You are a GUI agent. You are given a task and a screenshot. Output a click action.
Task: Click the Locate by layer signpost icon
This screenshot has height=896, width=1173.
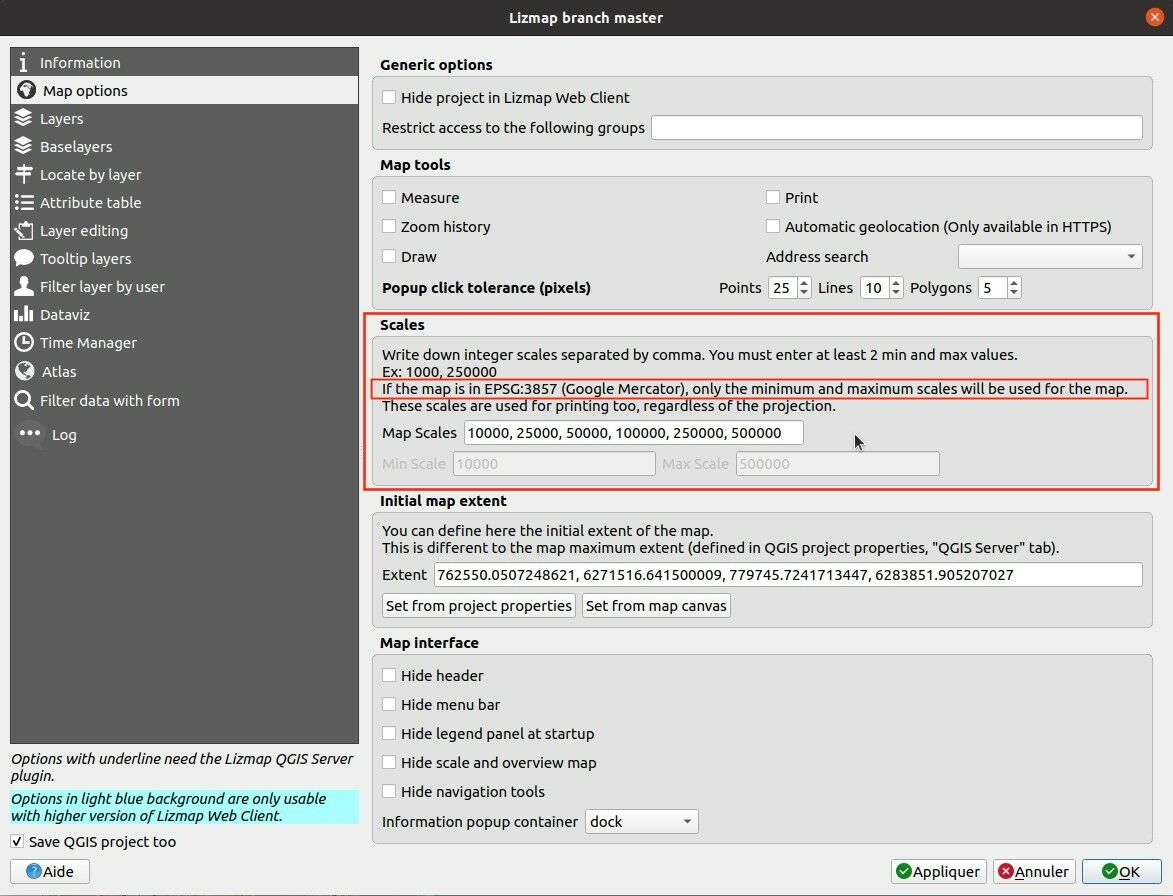(24, 174)
